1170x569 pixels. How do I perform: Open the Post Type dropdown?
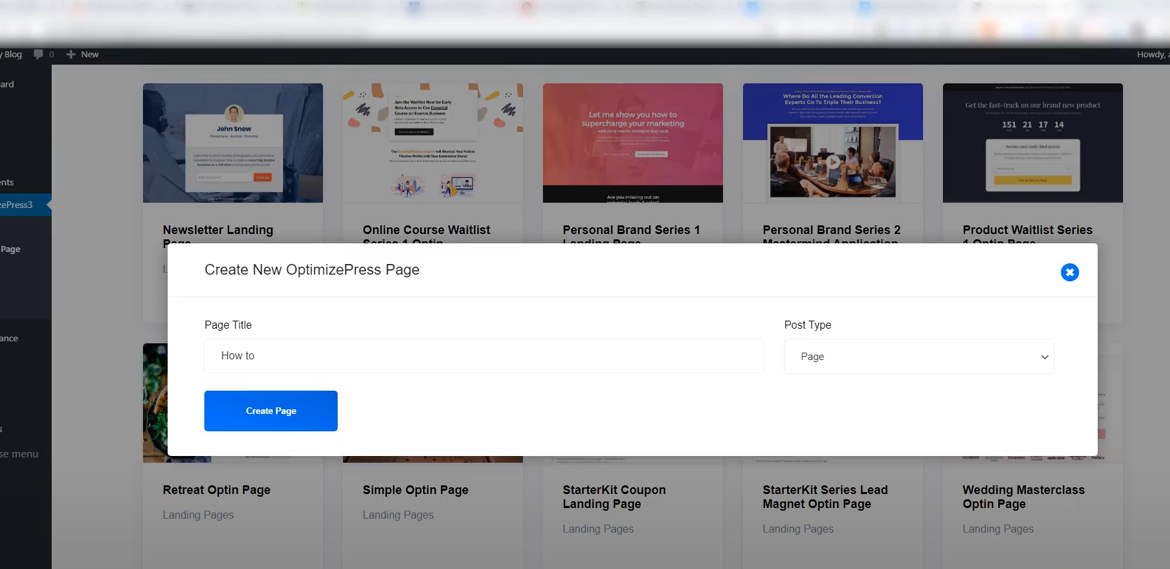point(919,356)
